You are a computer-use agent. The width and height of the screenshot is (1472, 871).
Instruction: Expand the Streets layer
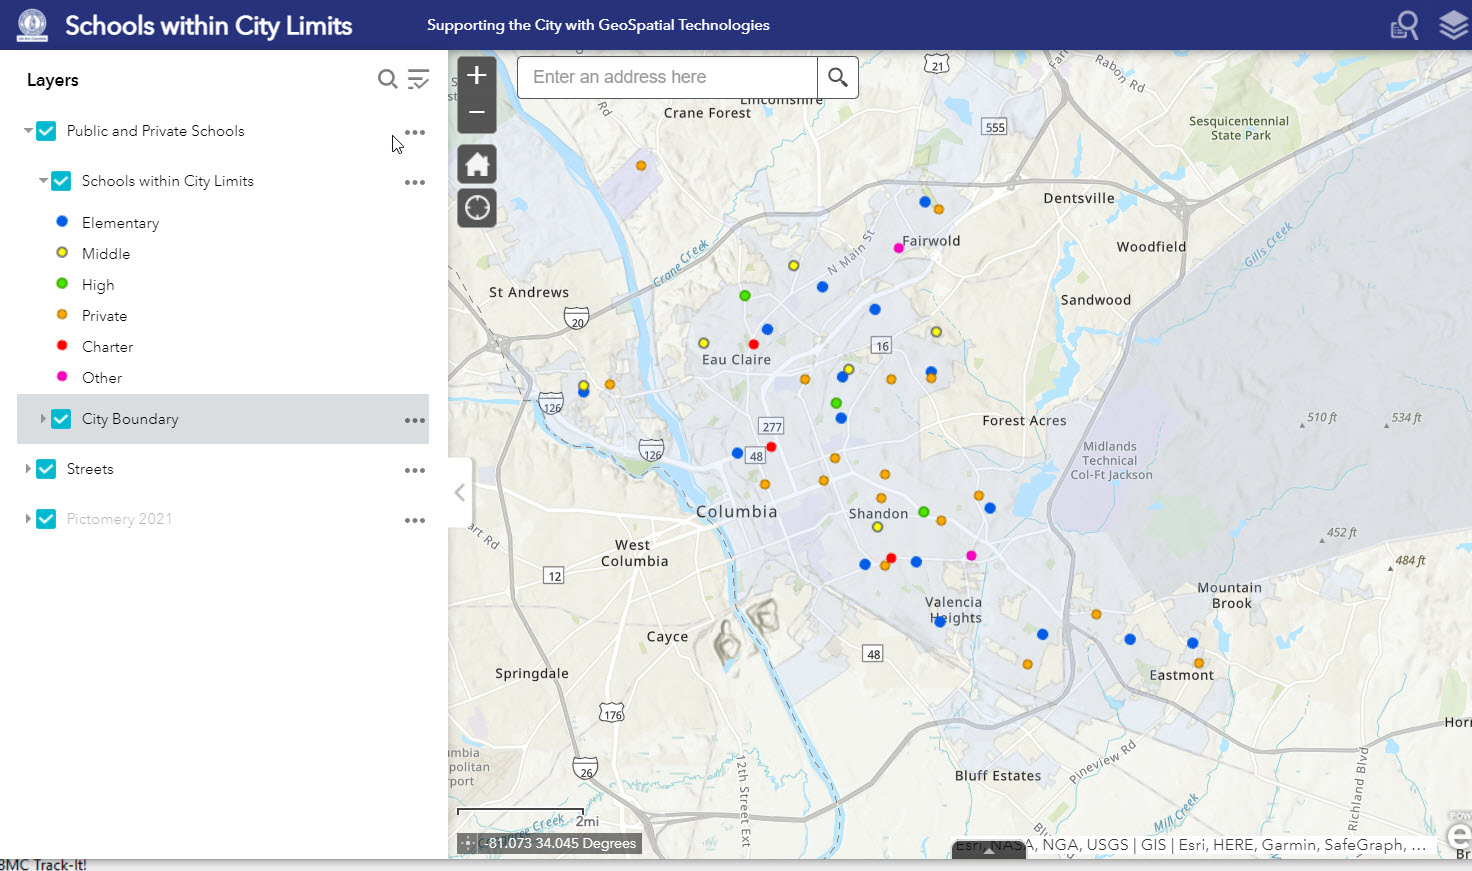click(x=28, y=469)
